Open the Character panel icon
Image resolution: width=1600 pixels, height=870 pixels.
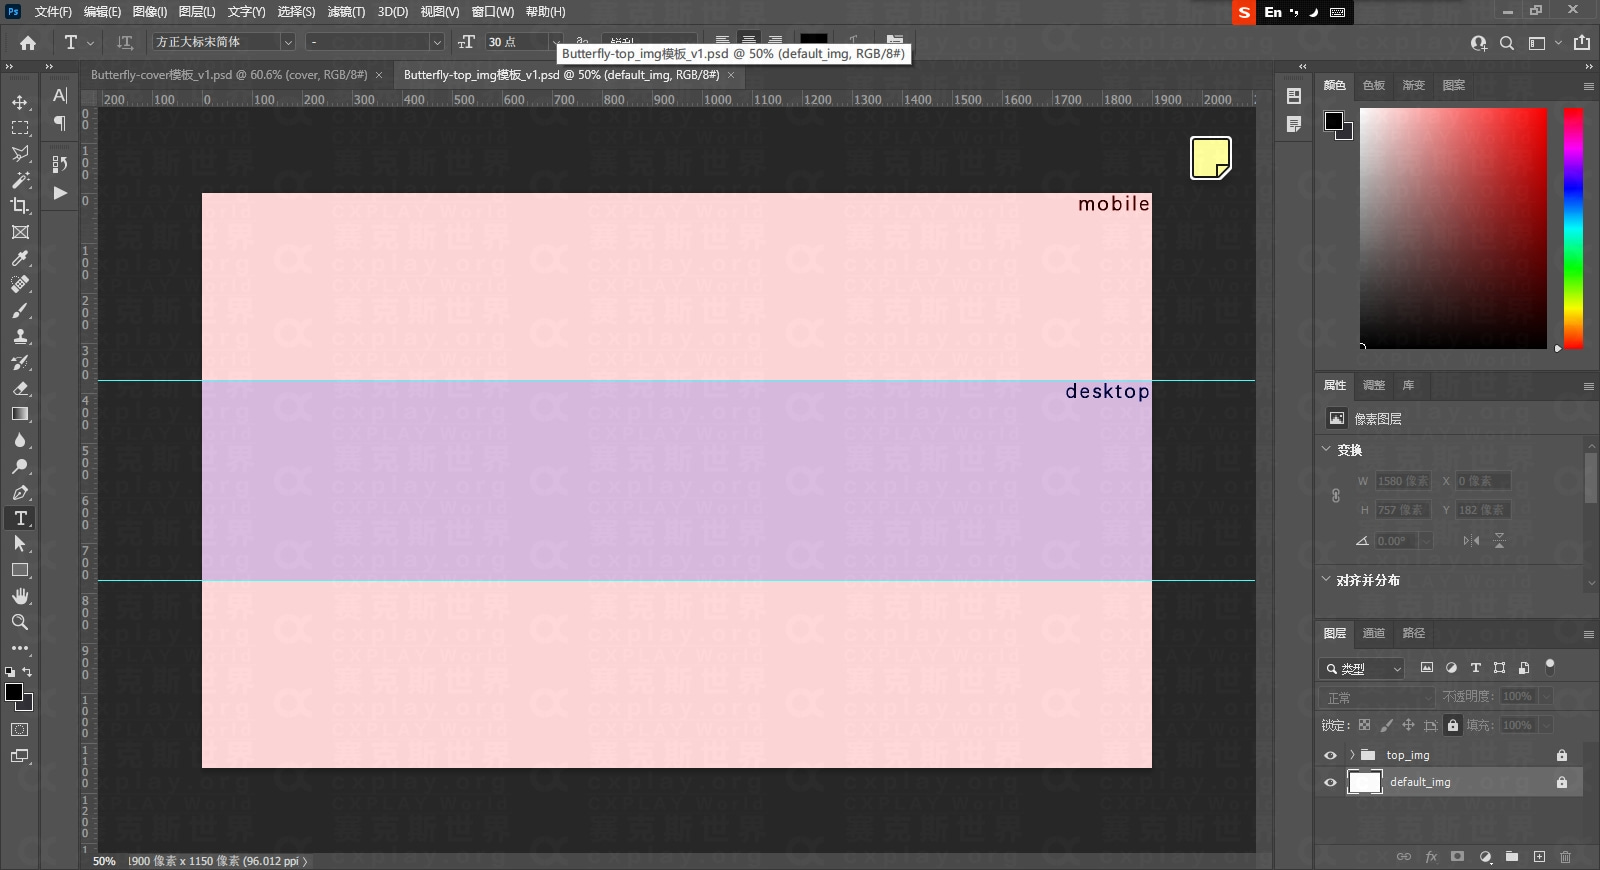pos(60,95)
